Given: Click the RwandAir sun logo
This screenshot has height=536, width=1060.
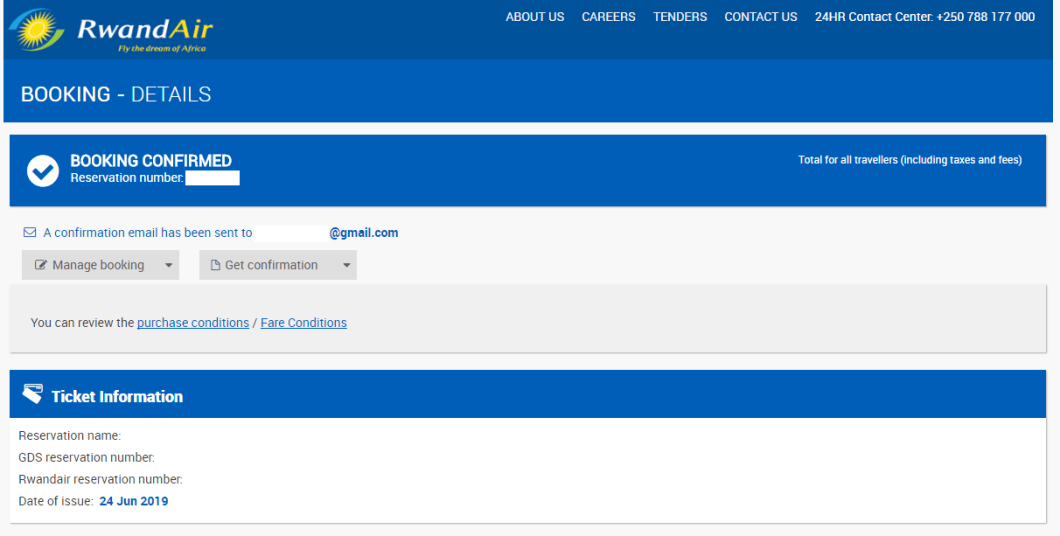Looking at the screenshot, I should pos(36,30).
